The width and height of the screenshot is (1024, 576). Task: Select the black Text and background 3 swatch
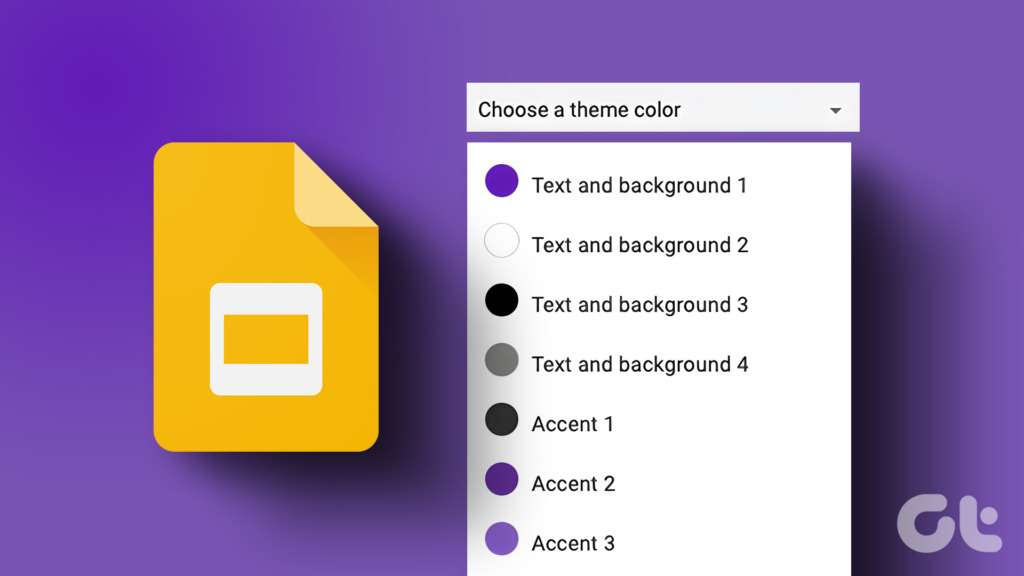(x=502, y=300)
